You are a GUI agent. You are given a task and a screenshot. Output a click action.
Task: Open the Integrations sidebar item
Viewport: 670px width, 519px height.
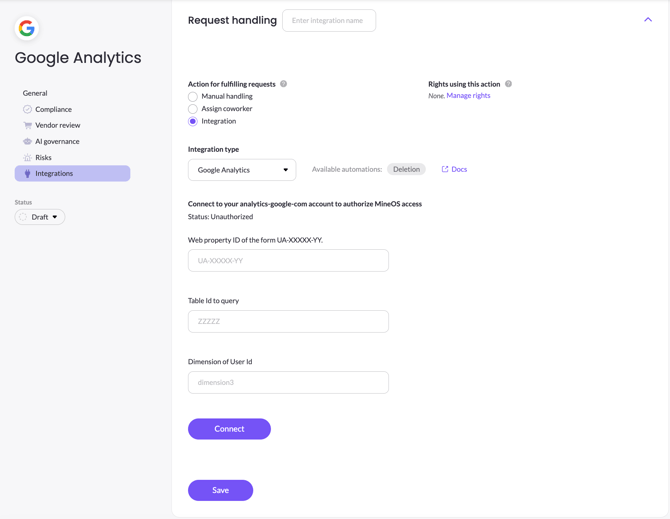point(72,173)
